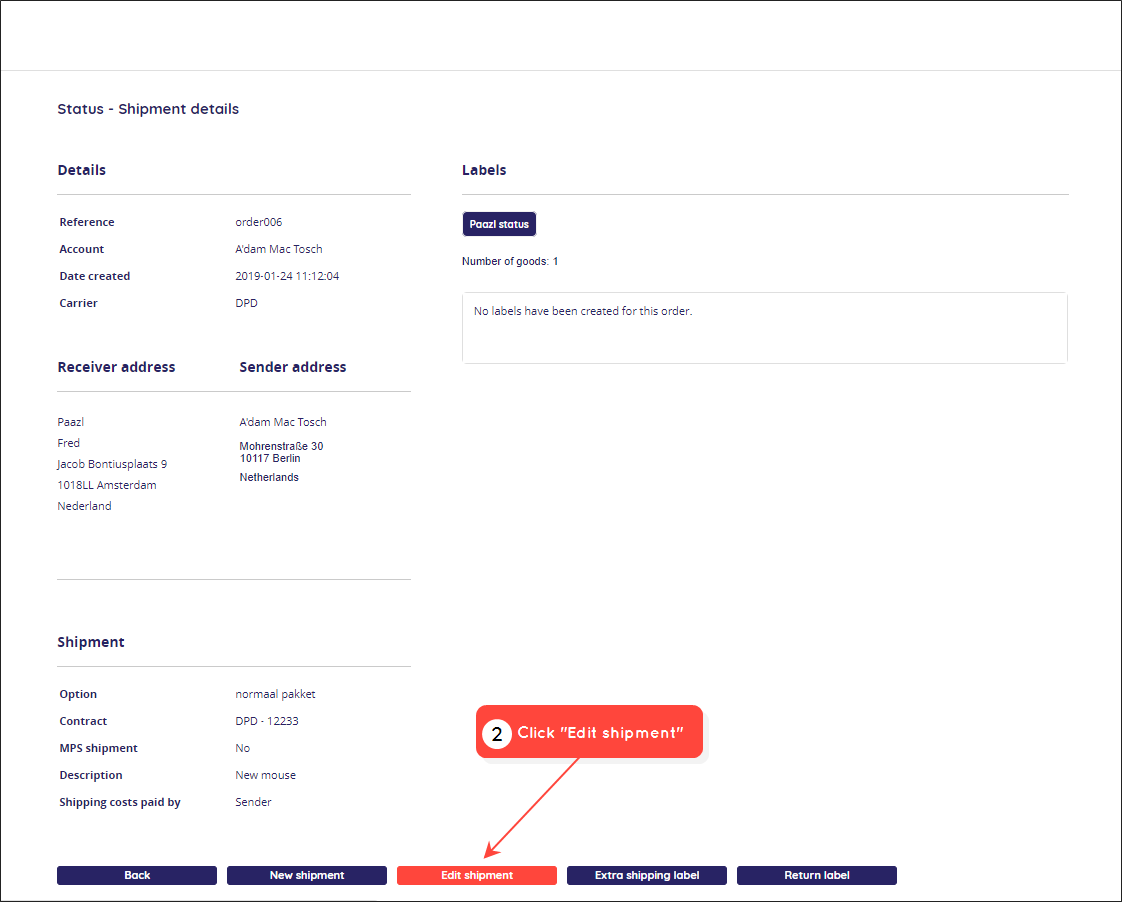The image size is (1122, 902).
Task: Click the numbered step 2 badge
Action: point(497,734)
